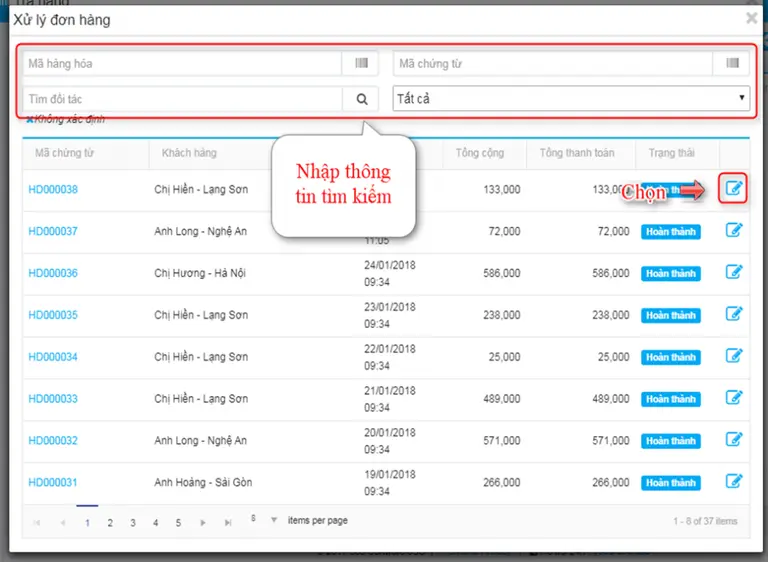The width and height of the screenshot is (768, 562).
Task: Open edit icon for order HD000031
Action: (733, 482)
